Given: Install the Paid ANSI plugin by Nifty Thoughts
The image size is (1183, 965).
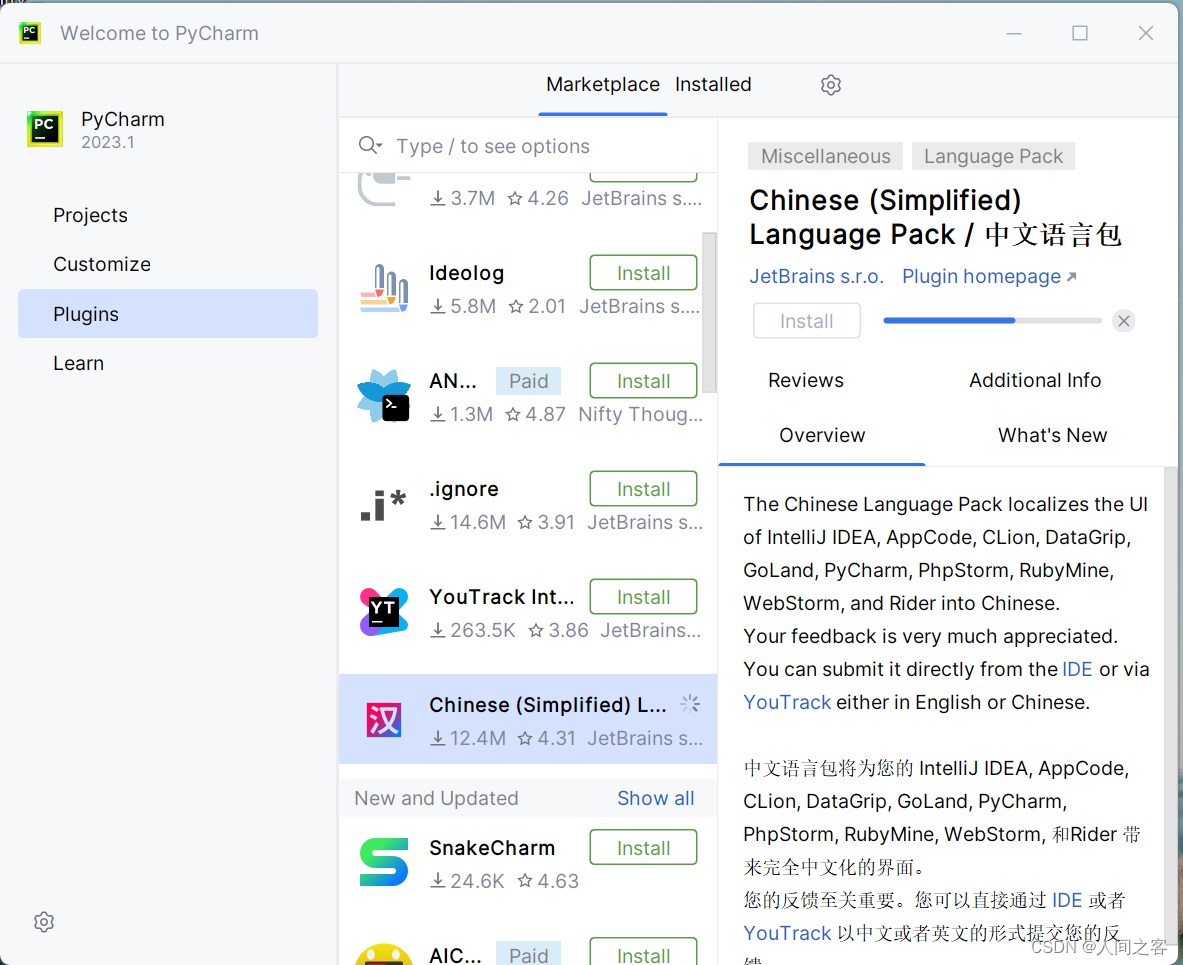Looking at the screenshot, I should coord(643,381).
